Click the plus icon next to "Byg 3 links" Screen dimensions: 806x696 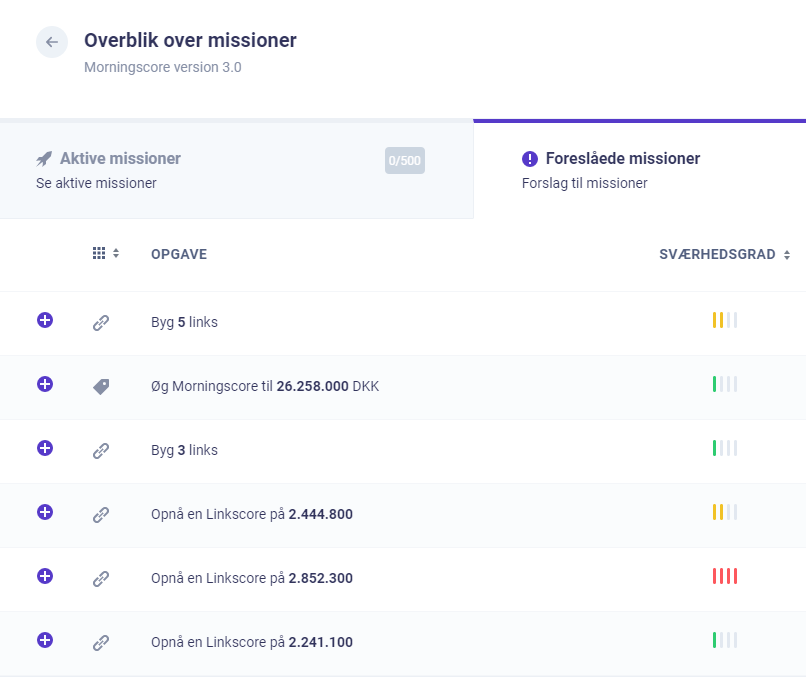click(44, 450)
